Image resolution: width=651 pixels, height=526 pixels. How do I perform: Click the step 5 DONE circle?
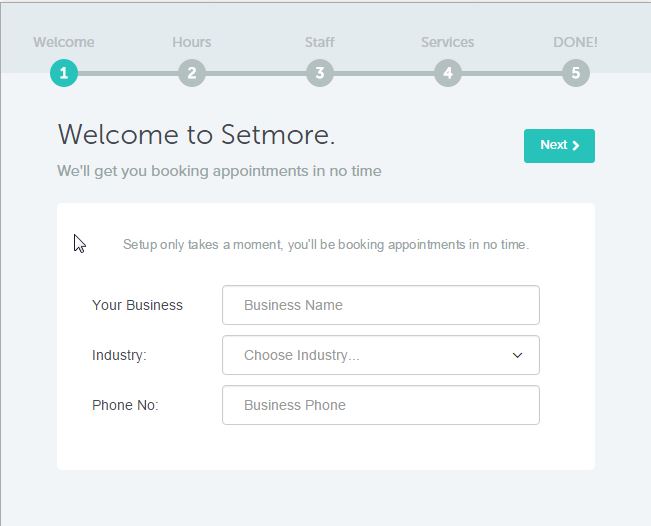[x=575, y=73]
